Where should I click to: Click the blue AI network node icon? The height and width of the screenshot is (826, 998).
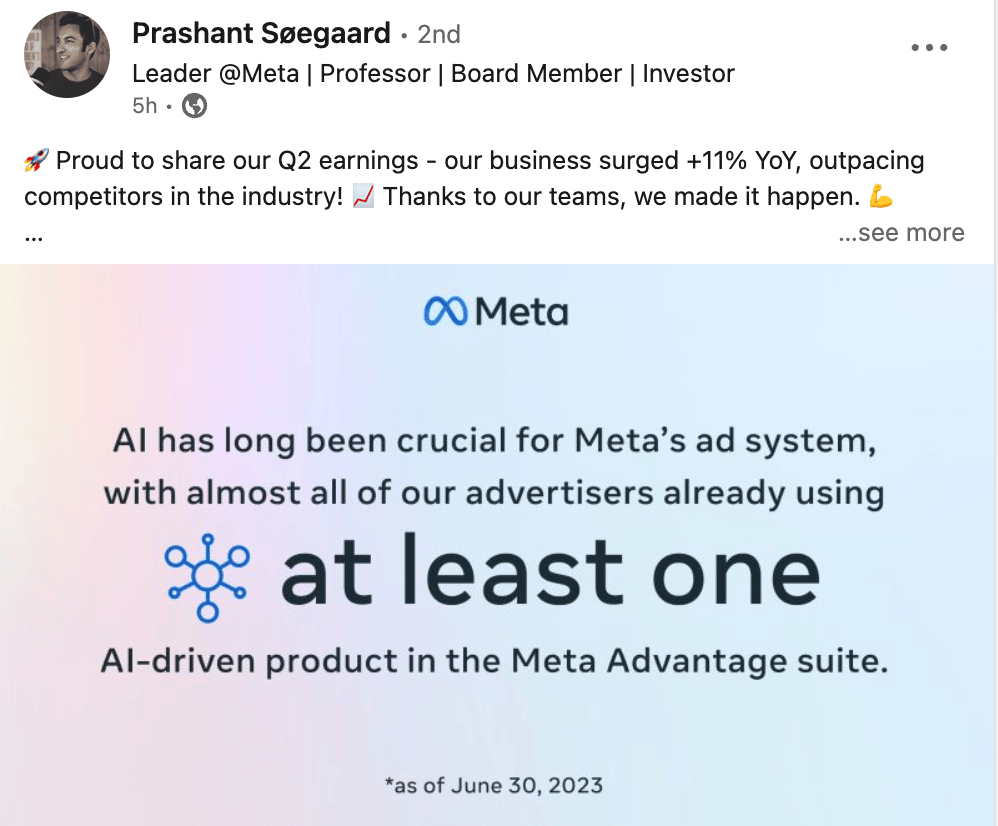coord(207,578)
